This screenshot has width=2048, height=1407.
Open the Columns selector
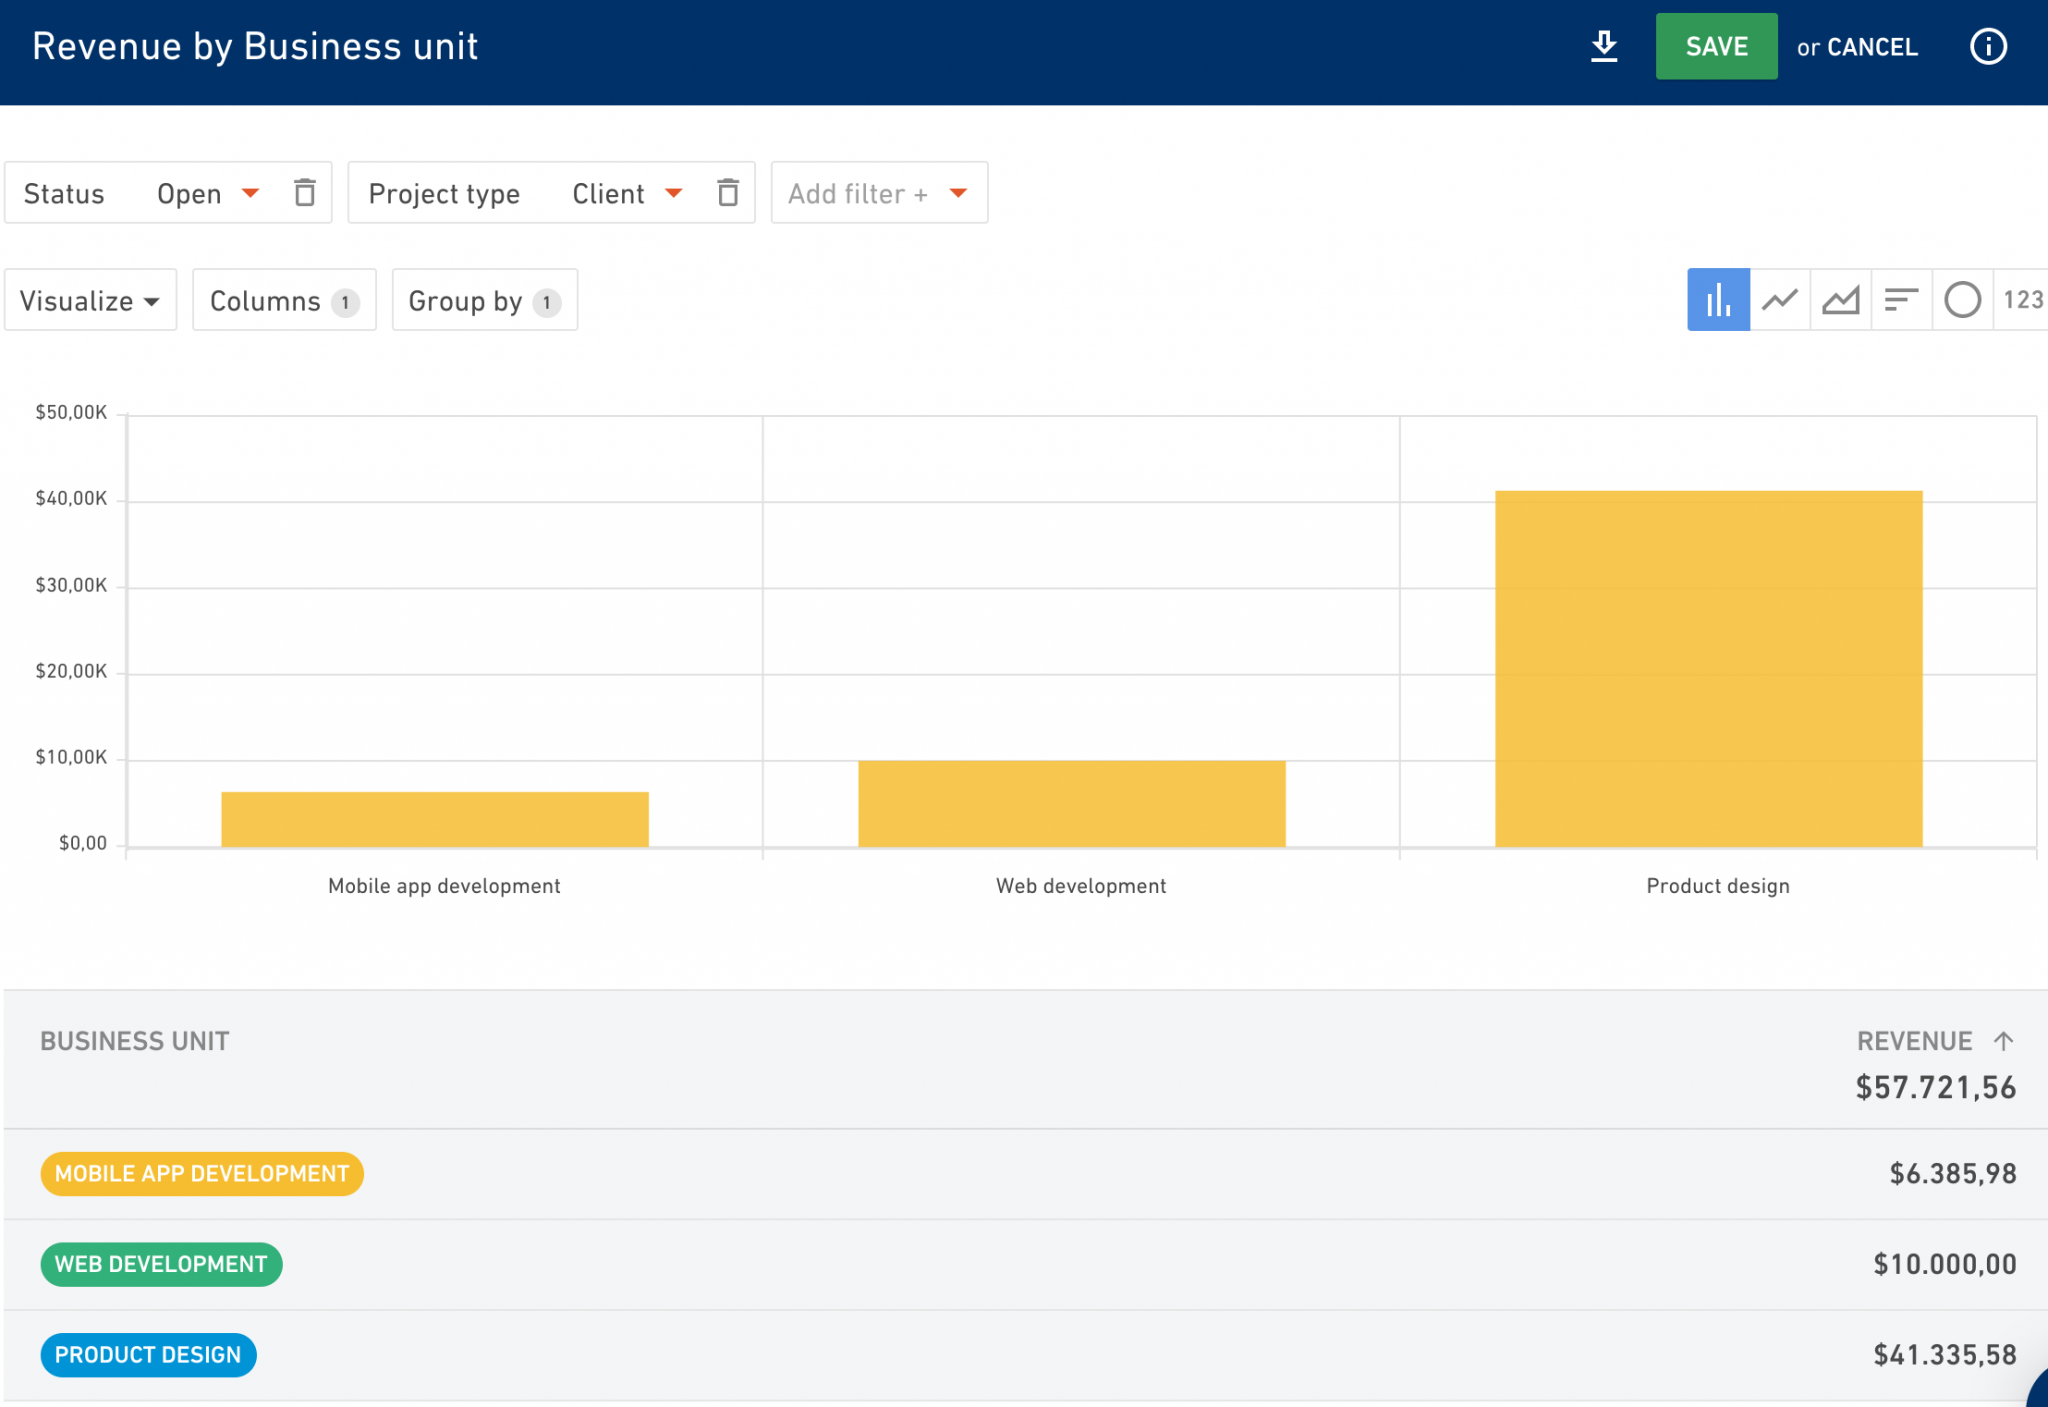284,300
